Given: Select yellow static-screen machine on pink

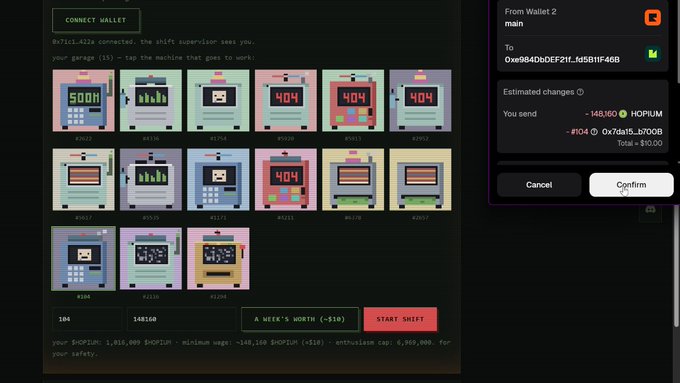Looking at the screenshot, I should [x=218, y=259].
